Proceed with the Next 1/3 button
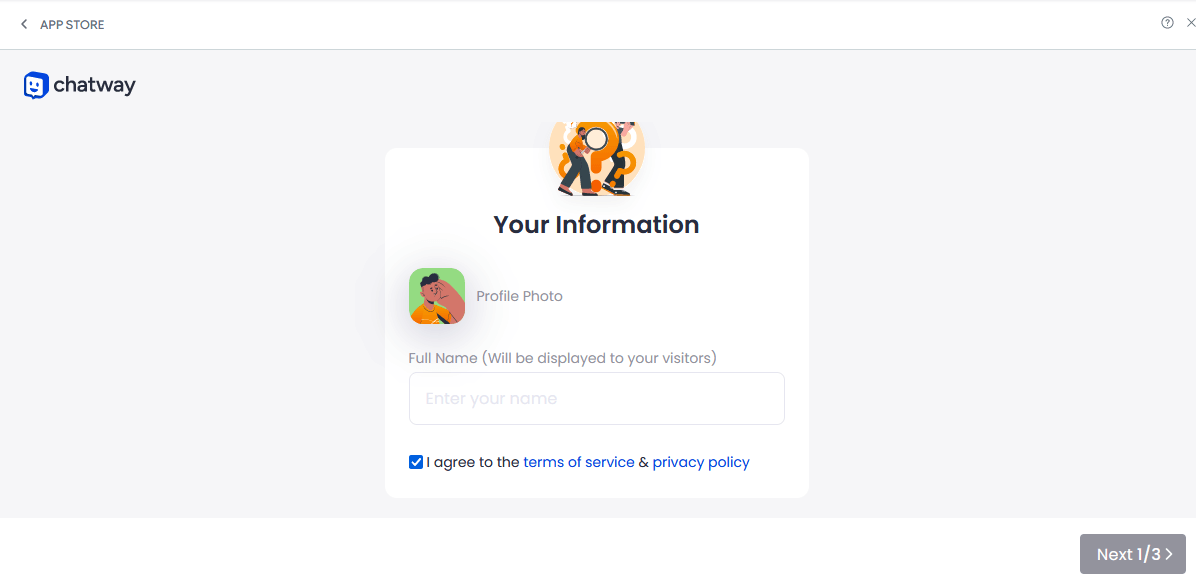 pos(1133,554)
